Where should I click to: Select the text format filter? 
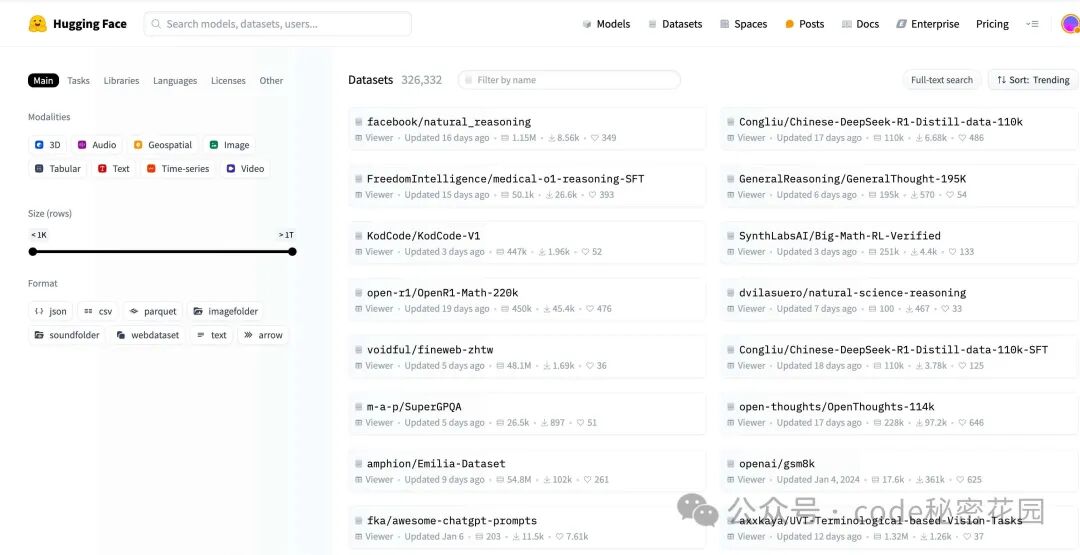(211, 335)
